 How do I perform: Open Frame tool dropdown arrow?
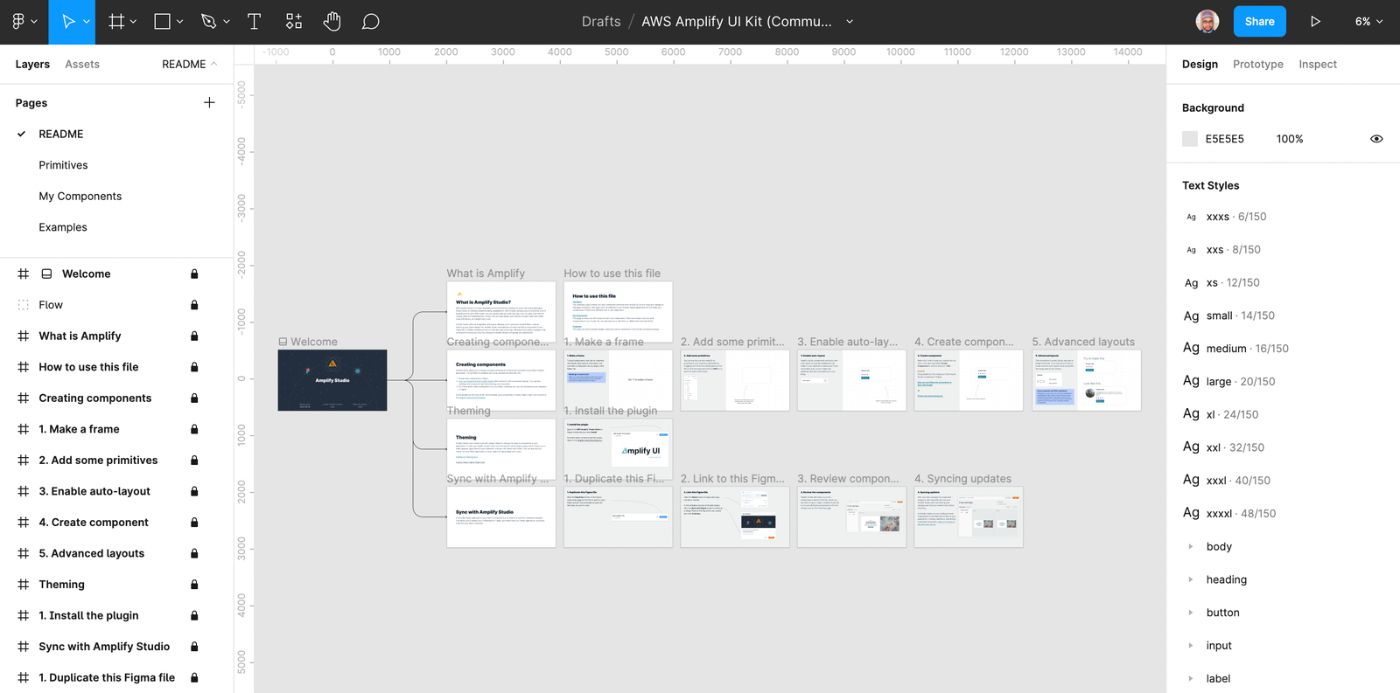coord(134,22)
